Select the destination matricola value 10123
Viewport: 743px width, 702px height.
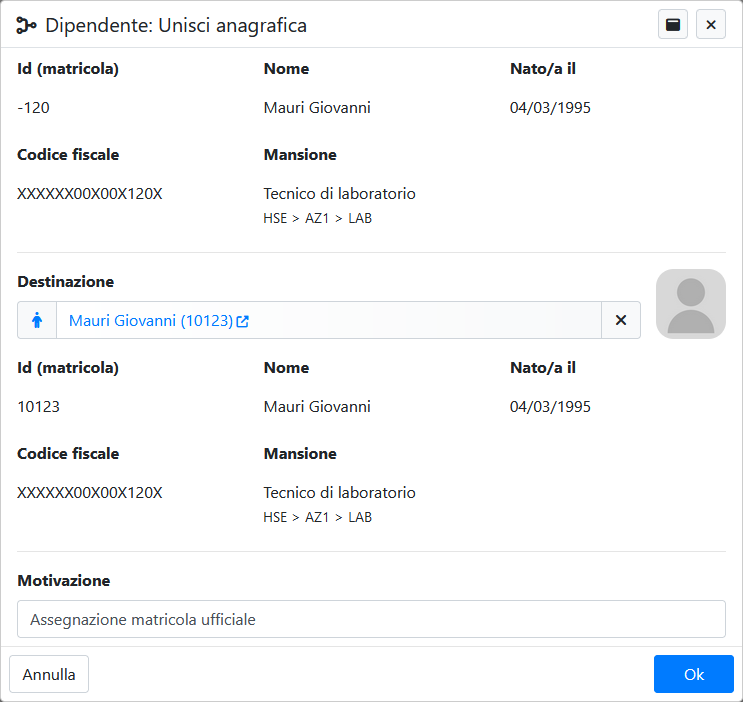pos(39,407)
